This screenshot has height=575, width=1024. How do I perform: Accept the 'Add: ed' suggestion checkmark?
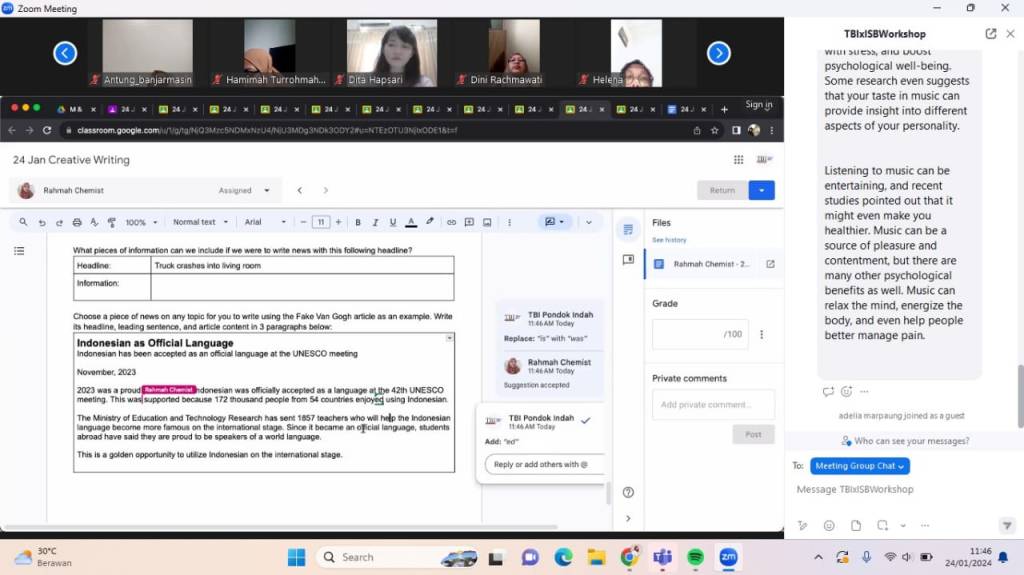[585, 420]
